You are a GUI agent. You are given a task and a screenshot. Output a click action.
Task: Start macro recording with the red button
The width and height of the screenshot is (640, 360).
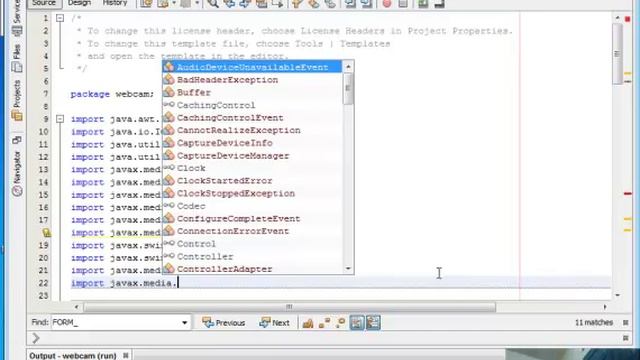pyautogui.click(x=387, y=4)
